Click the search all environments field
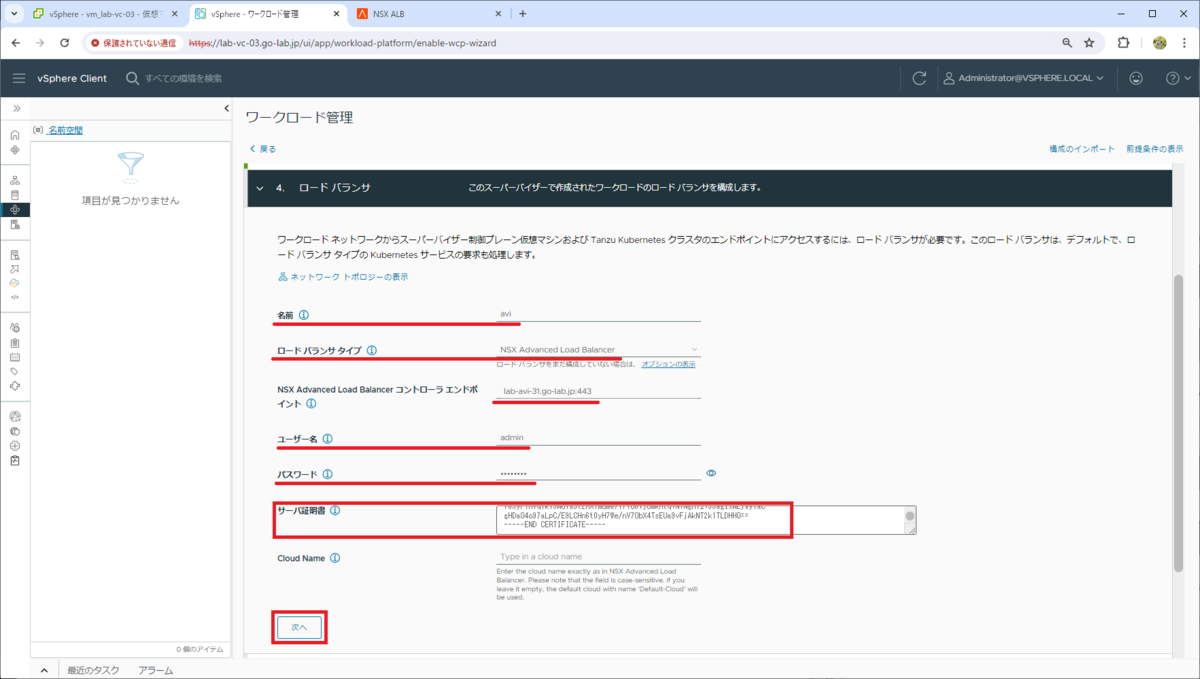 click(x=185, y=78)
